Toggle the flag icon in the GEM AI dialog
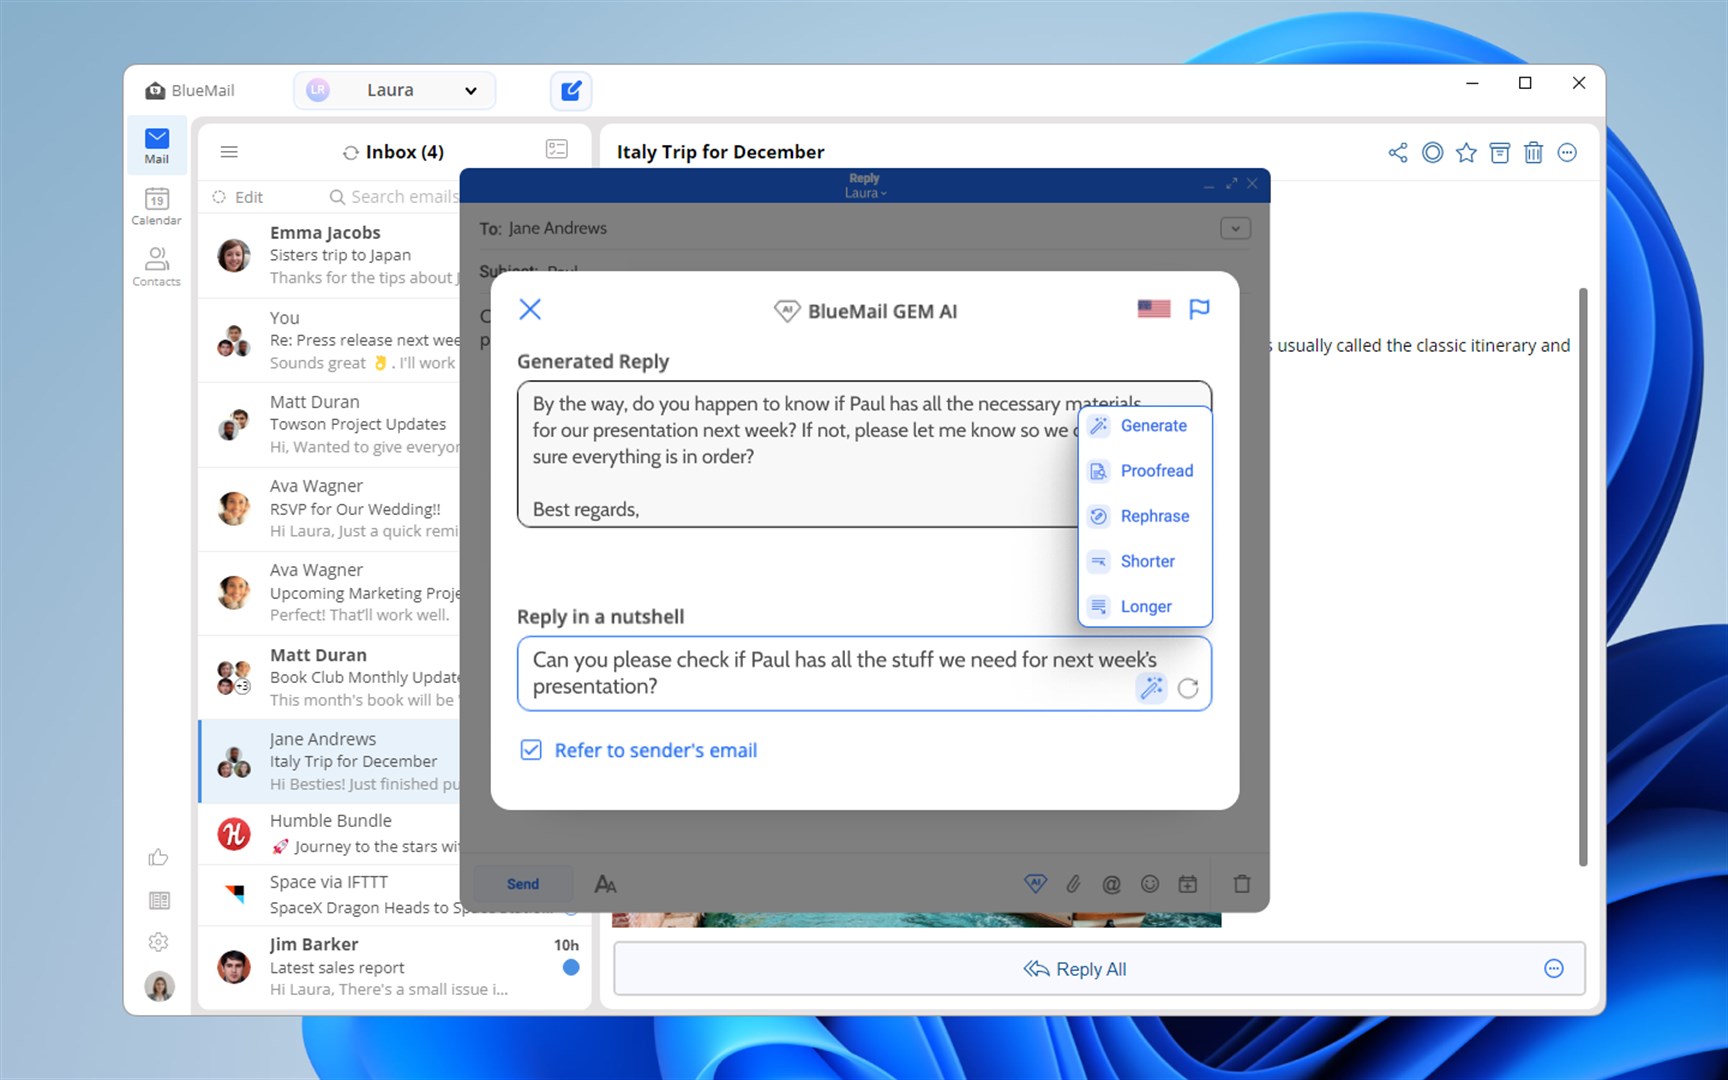 pos(1199,309)
